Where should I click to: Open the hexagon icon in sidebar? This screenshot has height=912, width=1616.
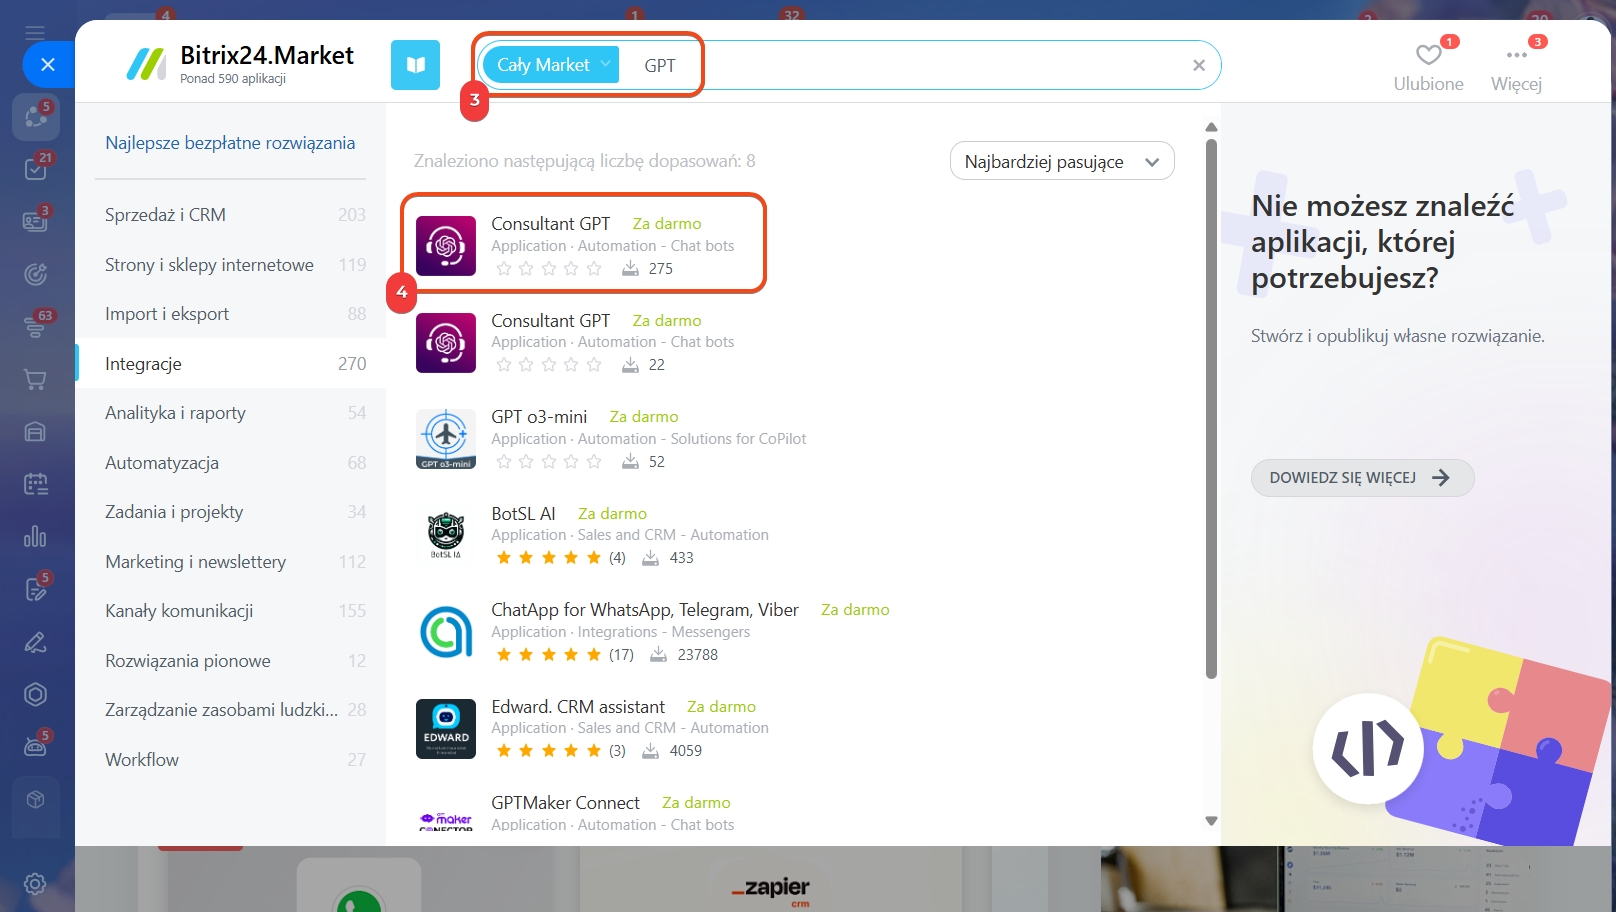(x=36, y=694)
